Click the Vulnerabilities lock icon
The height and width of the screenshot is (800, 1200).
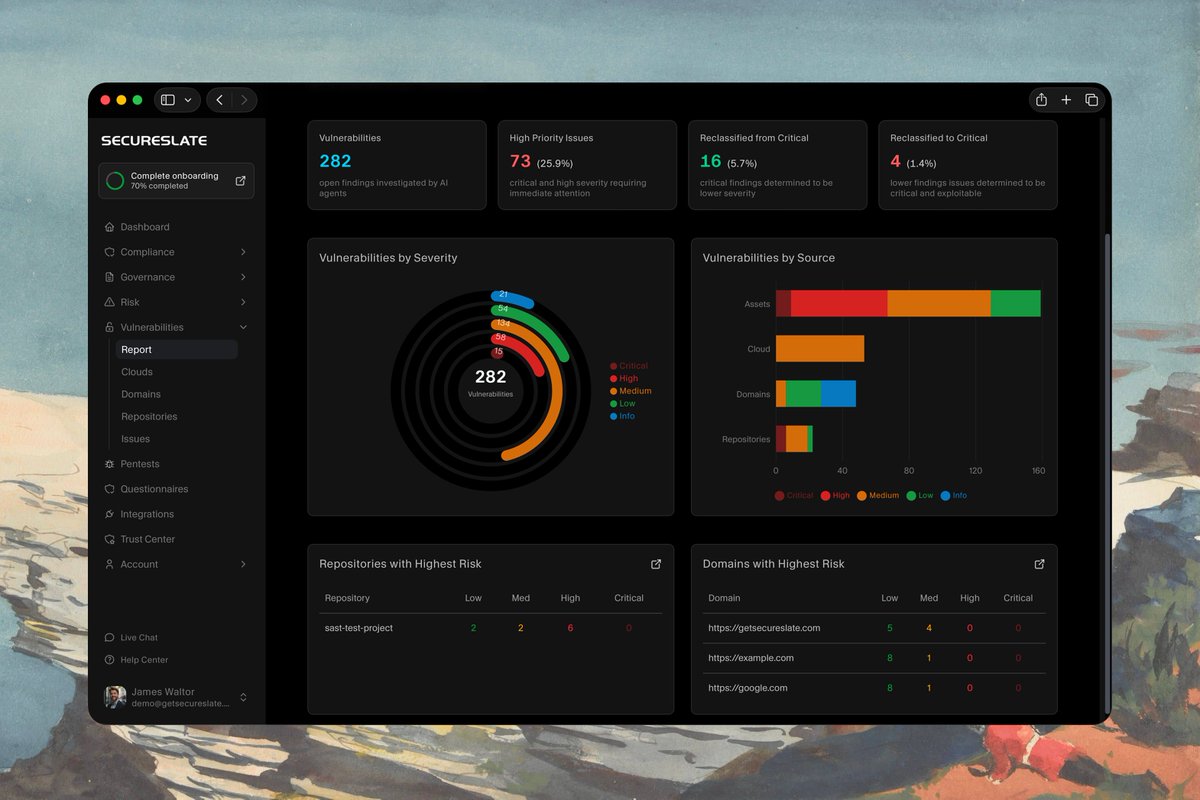110,327
